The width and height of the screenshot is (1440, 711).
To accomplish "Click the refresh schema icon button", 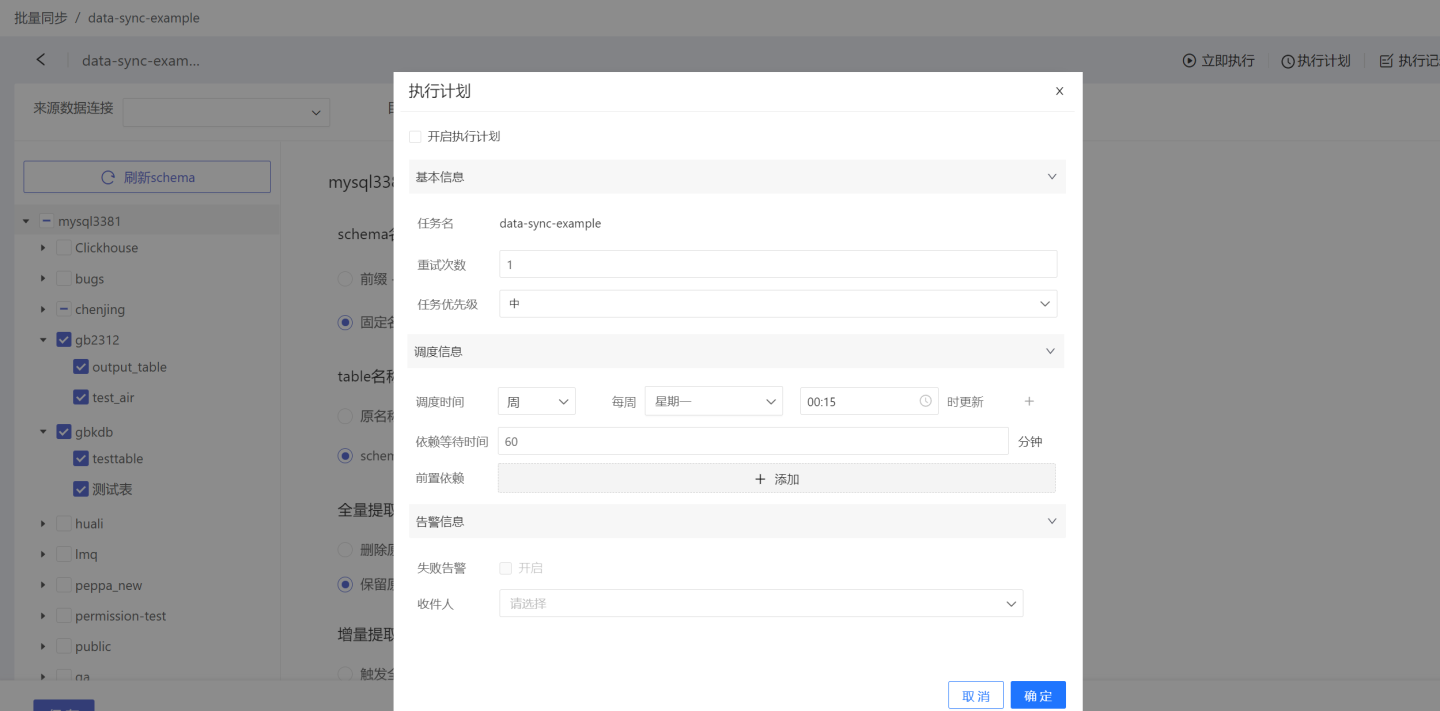I will coord(108,177).
